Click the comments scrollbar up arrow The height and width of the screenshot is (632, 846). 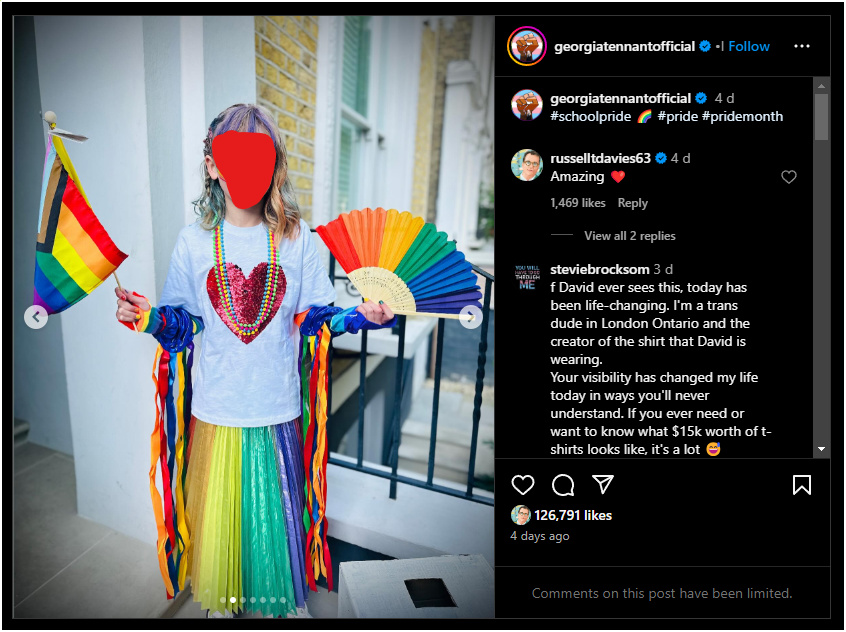pos(821,86)
